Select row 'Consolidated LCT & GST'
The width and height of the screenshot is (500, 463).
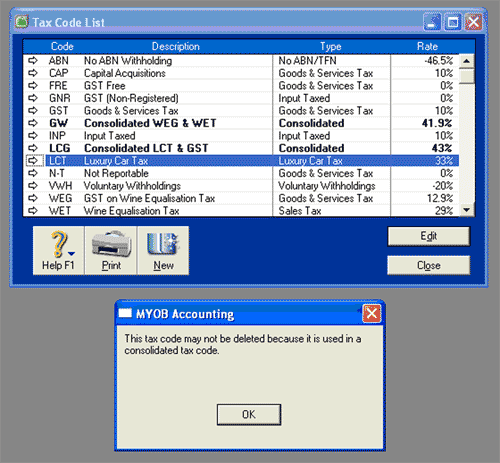click(241, 148)
